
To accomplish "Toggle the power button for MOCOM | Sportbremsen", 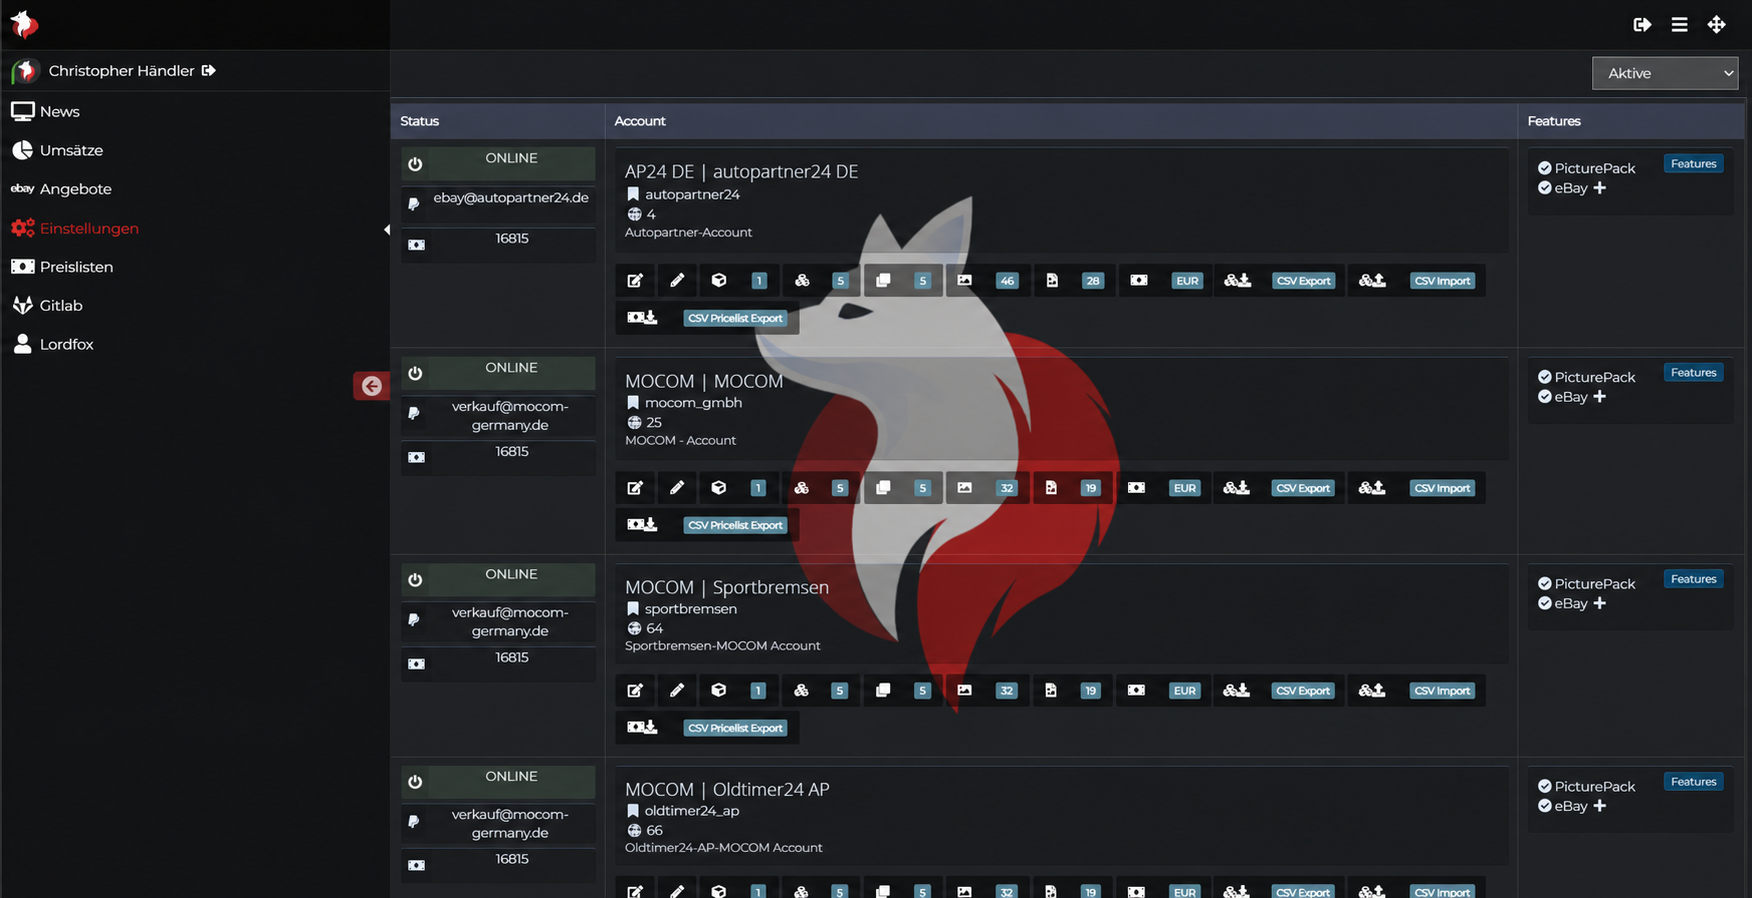I will [x=415, y=580].
